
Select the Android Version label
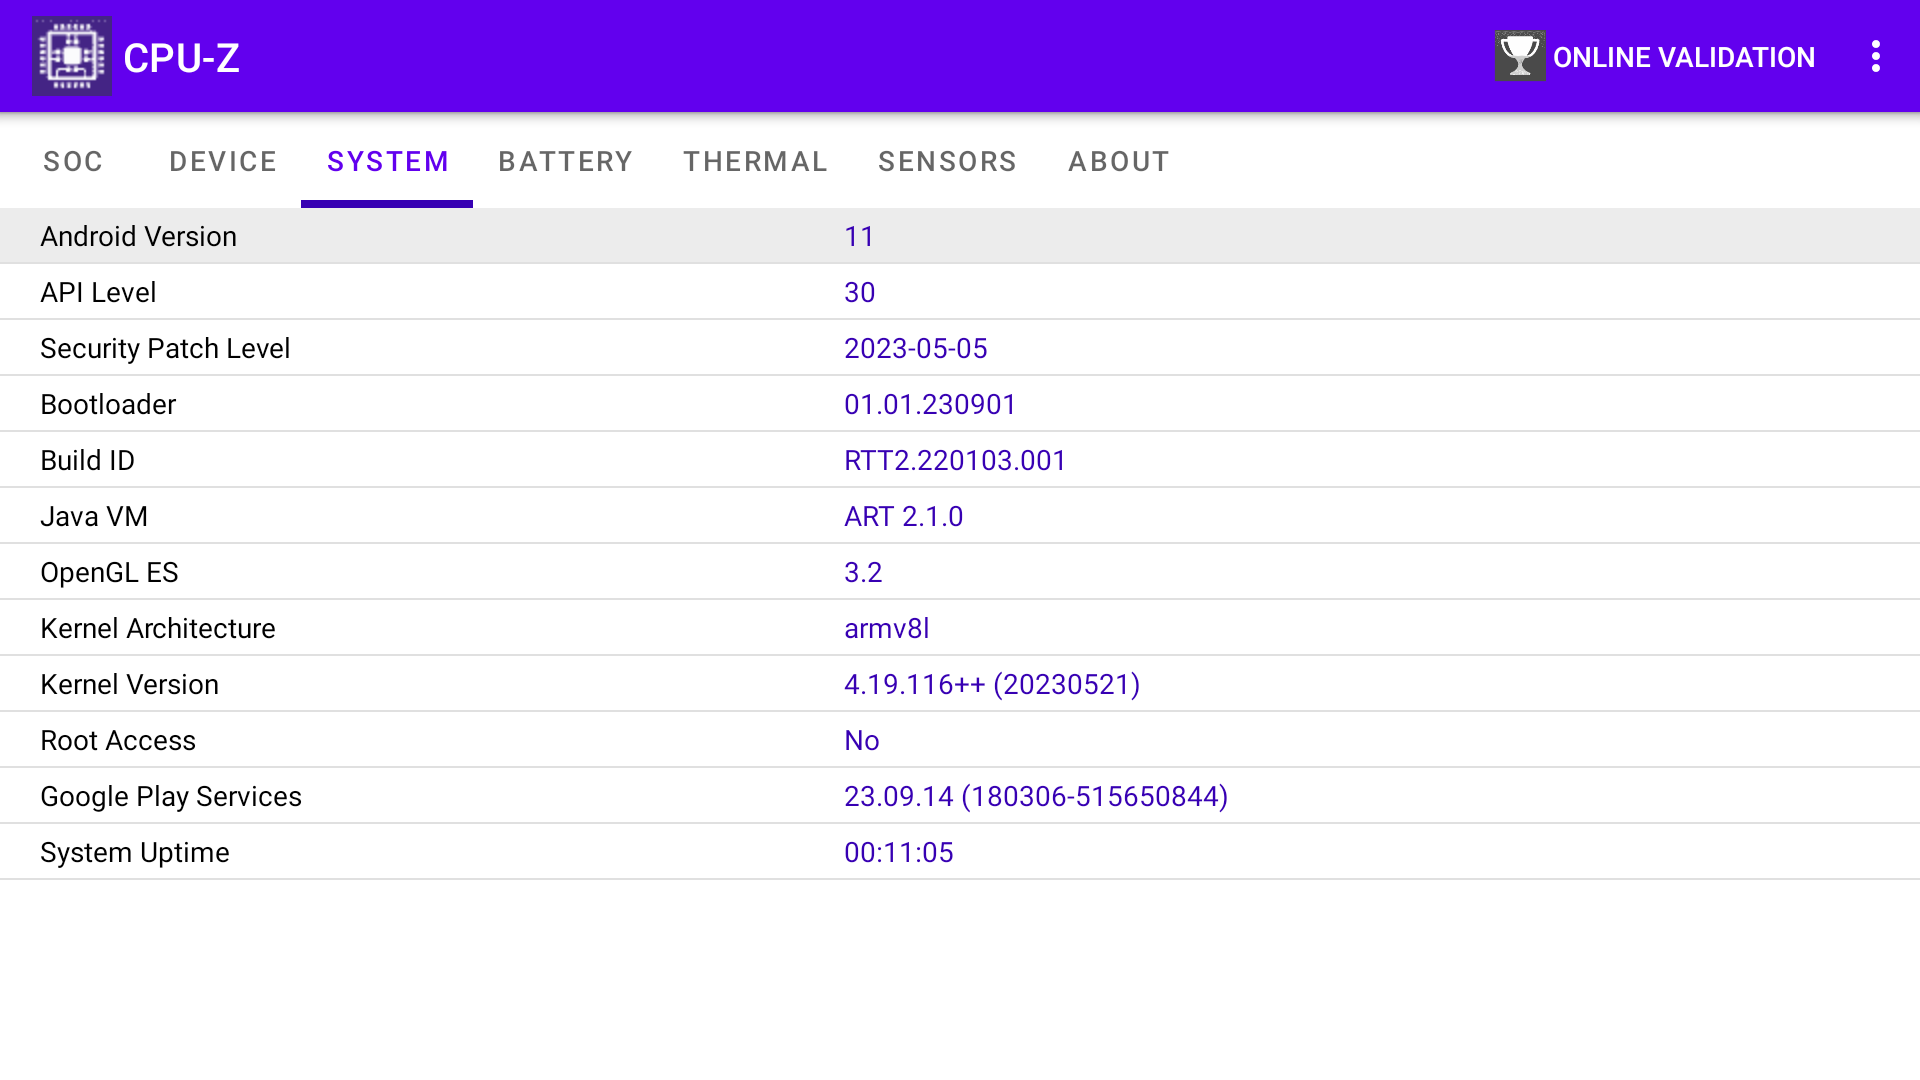tap(139, 236)
